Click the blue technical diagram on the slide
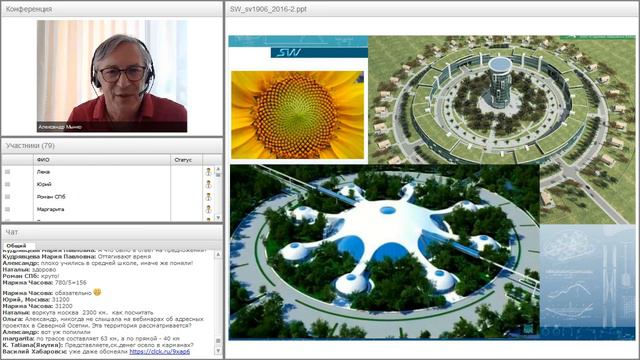The height and width of the screenshot is (360, 640). [588, 282]
